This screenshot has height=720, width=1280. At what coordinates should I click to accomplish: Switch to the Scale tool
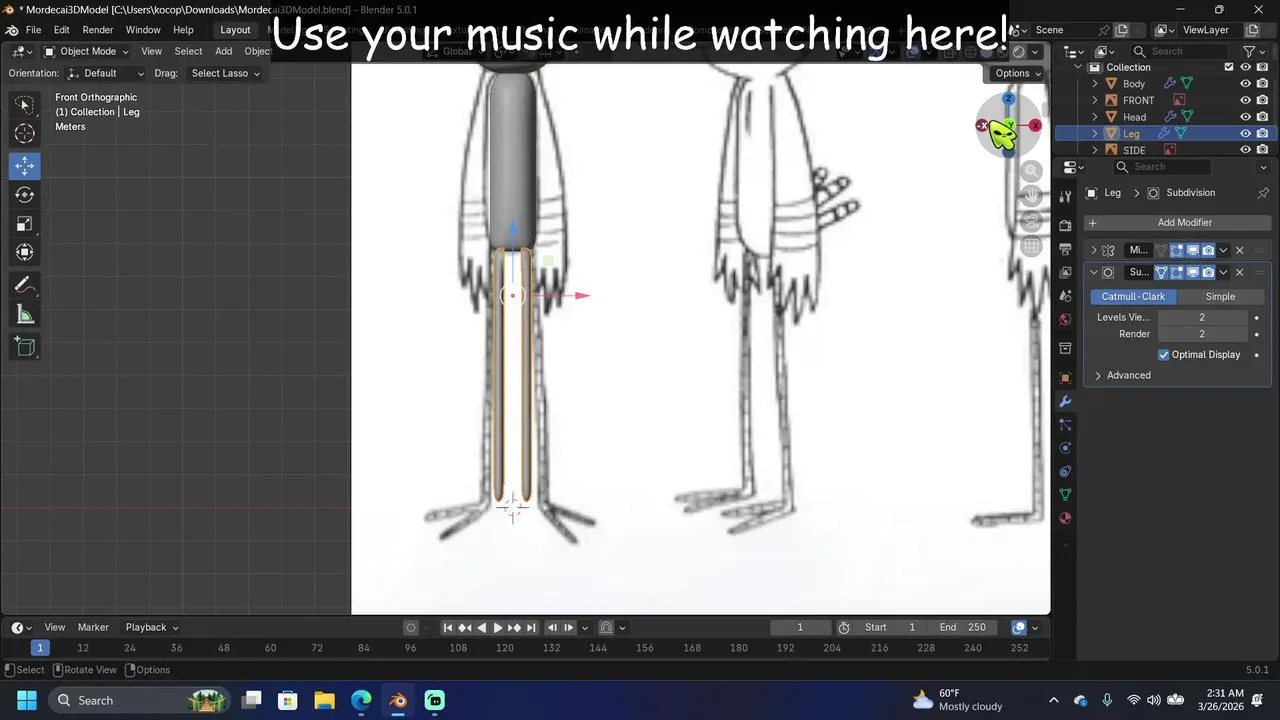point(25,224)
